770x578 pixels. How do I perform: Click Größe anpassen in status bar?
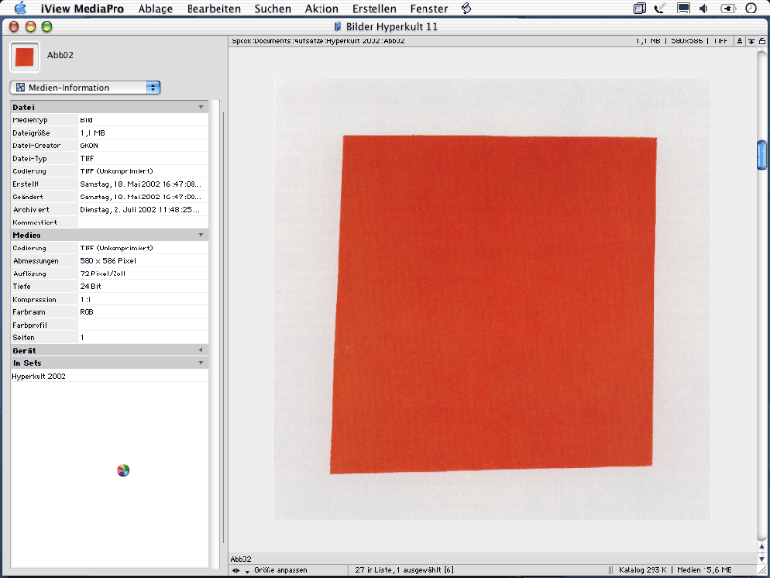(x=281, y=570)
